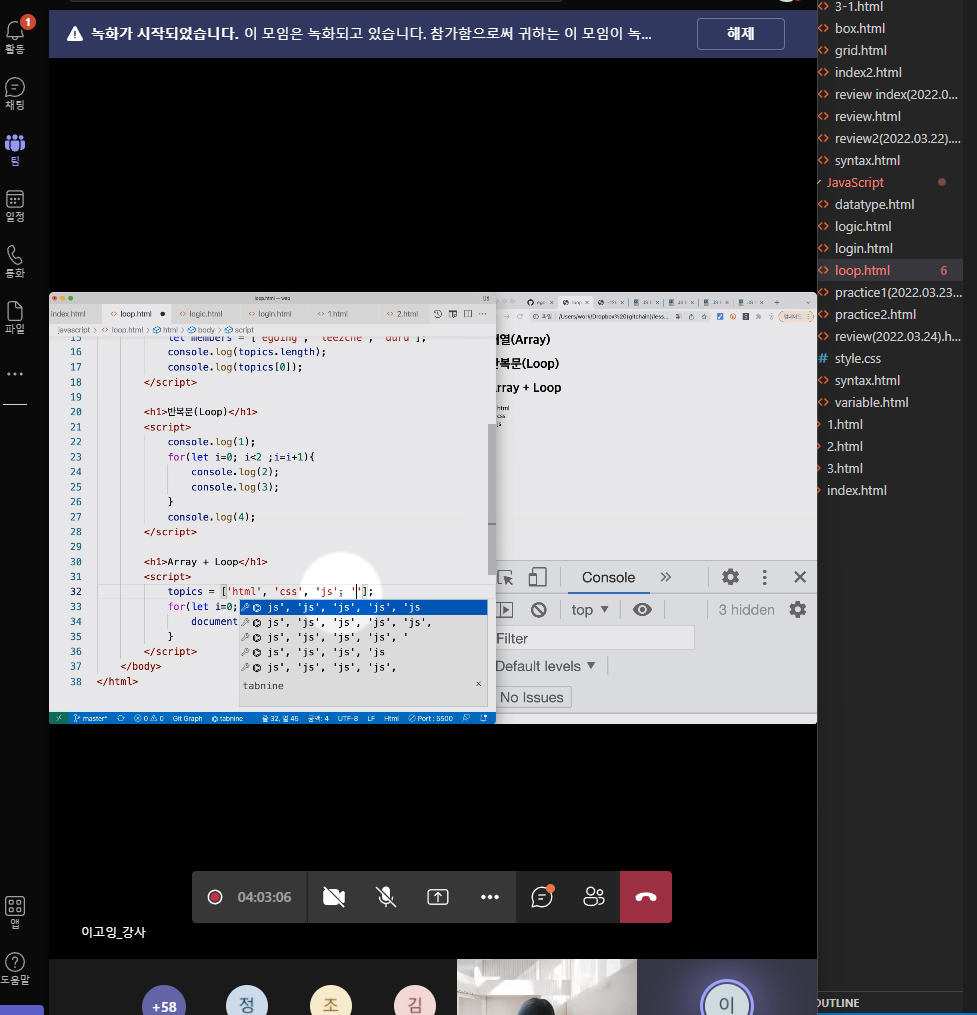The height and width of the screenshot is (1015, 977).
Task: Switch to login.html tab in shared editor
Action: coord(275,314)
